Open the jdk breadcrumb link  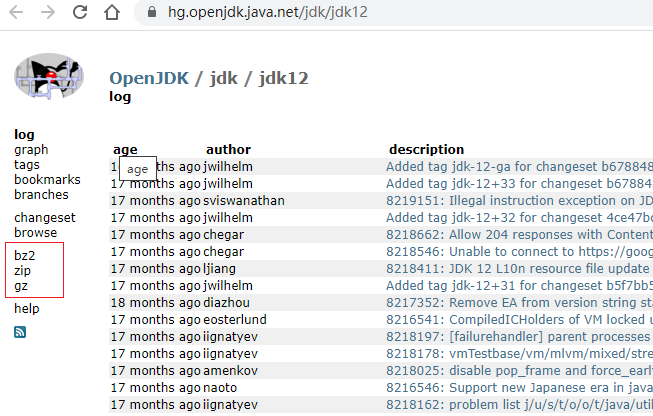pyautogui.click(x=224, y=78)
